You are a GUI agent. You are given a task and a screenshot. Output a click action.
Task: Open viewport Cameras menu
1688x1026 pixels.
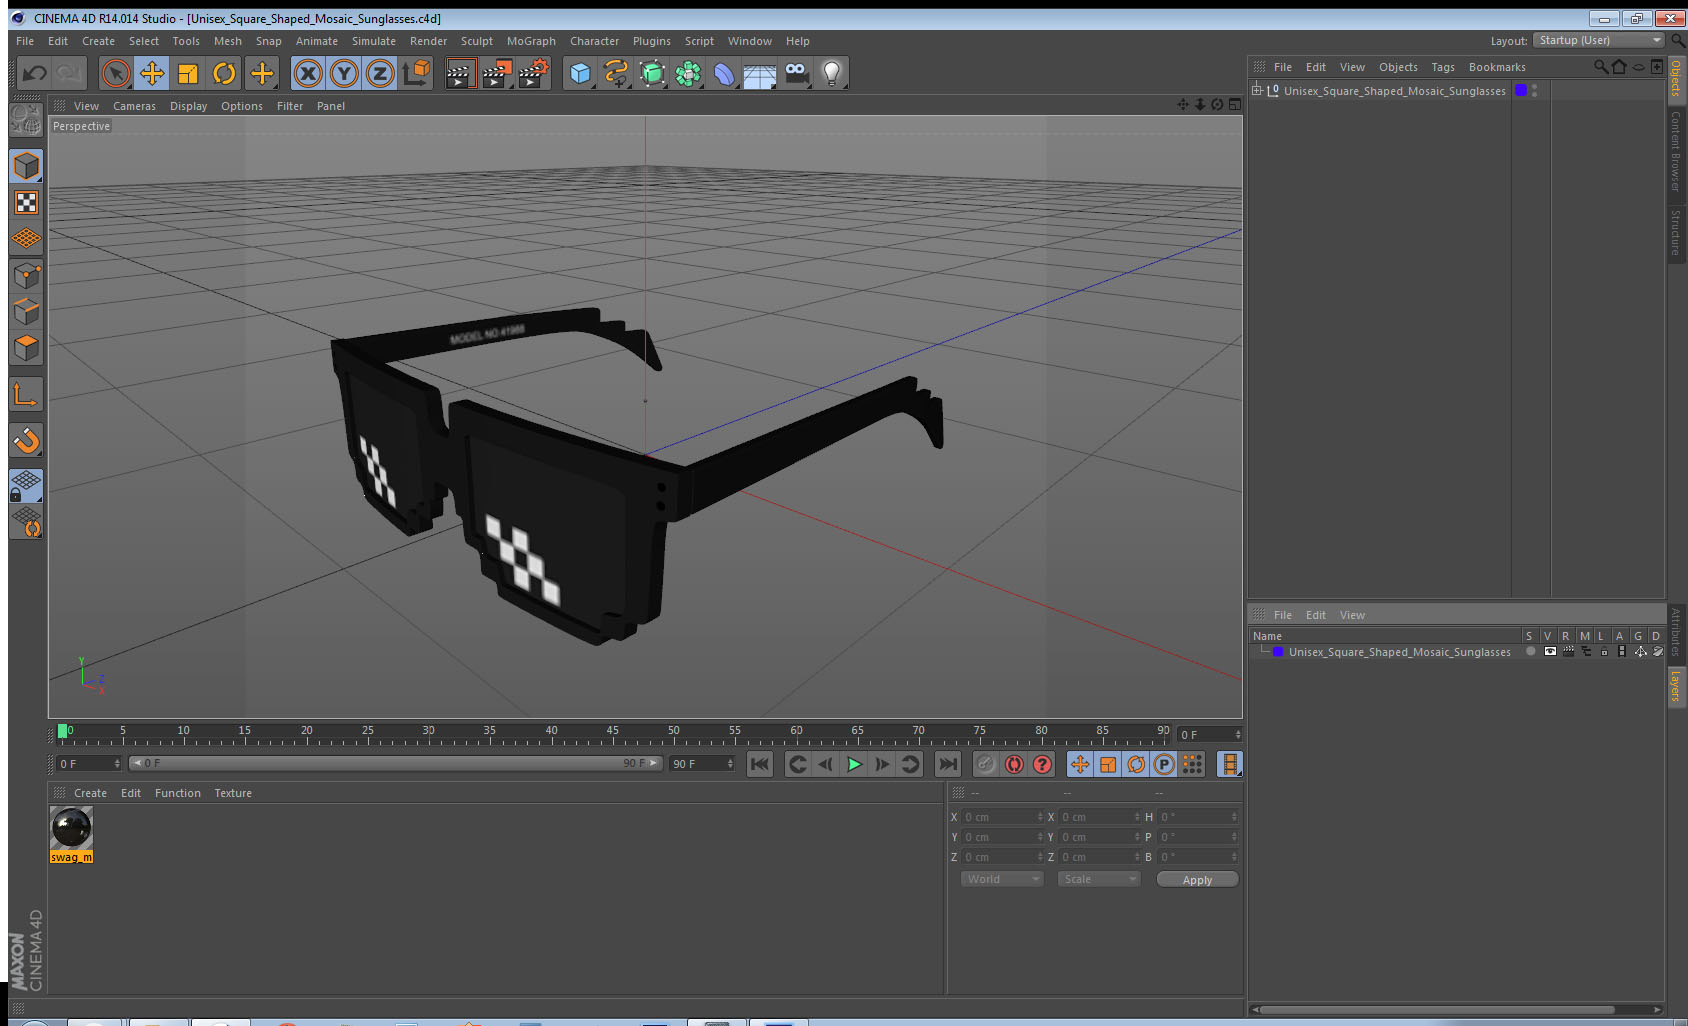(x=134, y=106)
